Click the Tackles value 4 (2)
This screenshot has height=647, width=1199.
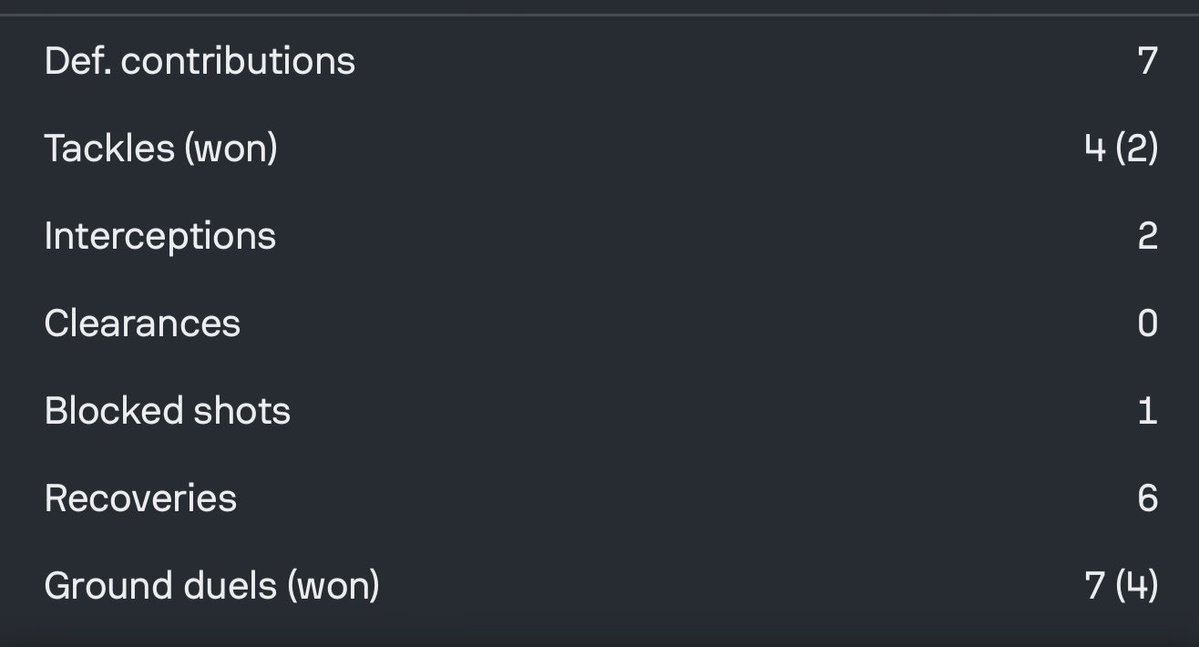click(x=1121, y=148)
